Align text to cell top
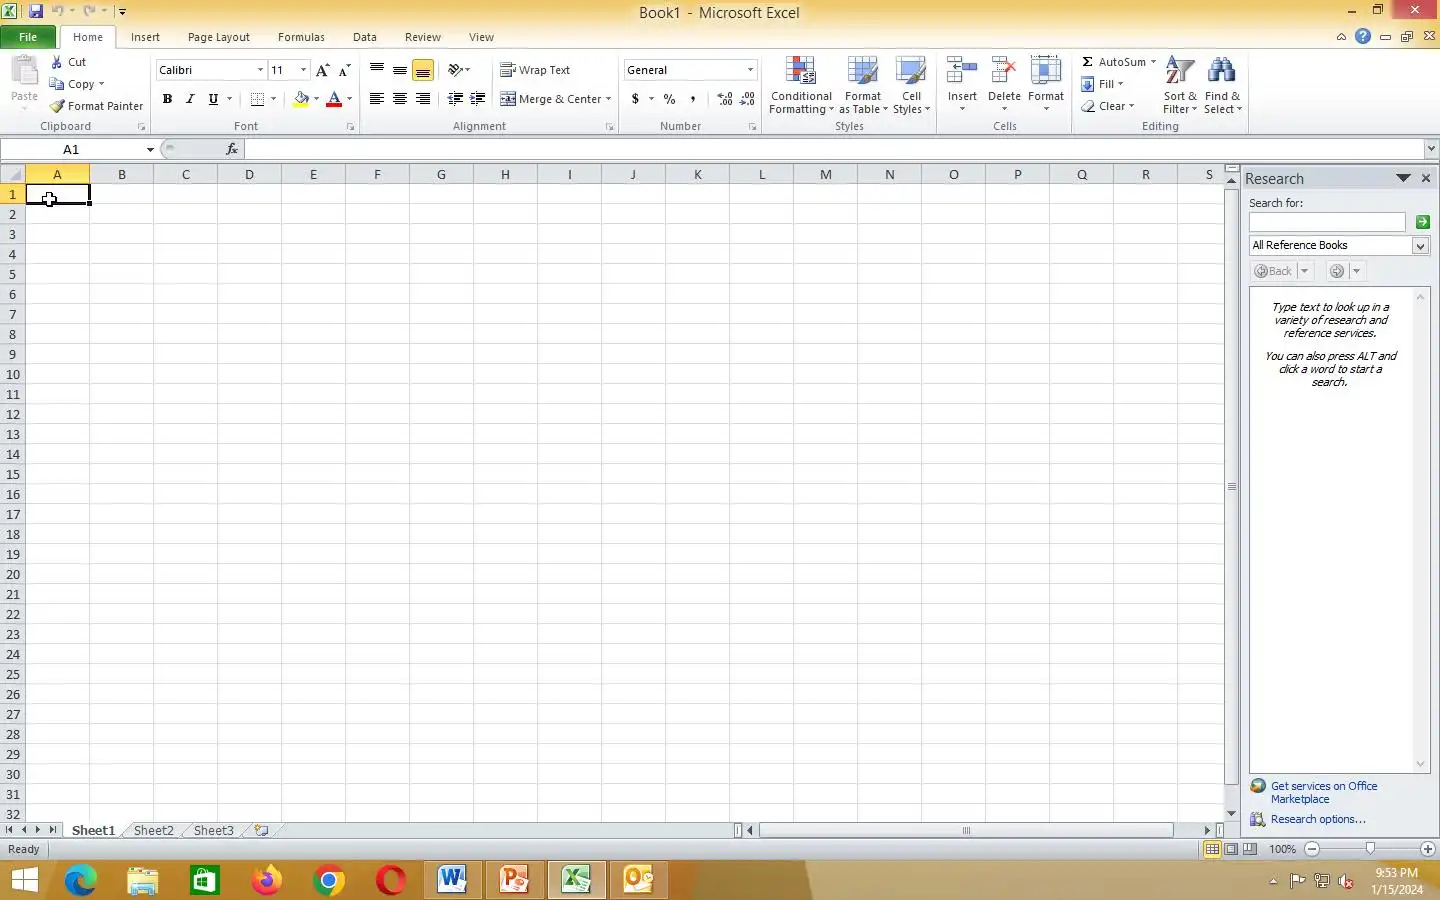This screenshot has width=1440, height=900. (377, 70)
